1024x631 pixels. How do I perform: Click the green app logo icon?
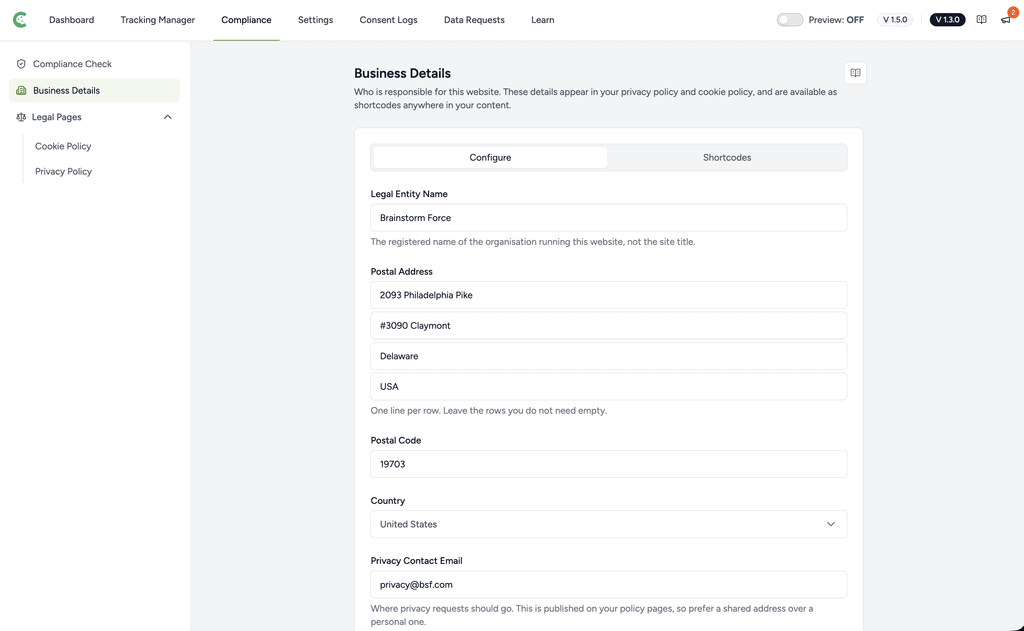20,20
